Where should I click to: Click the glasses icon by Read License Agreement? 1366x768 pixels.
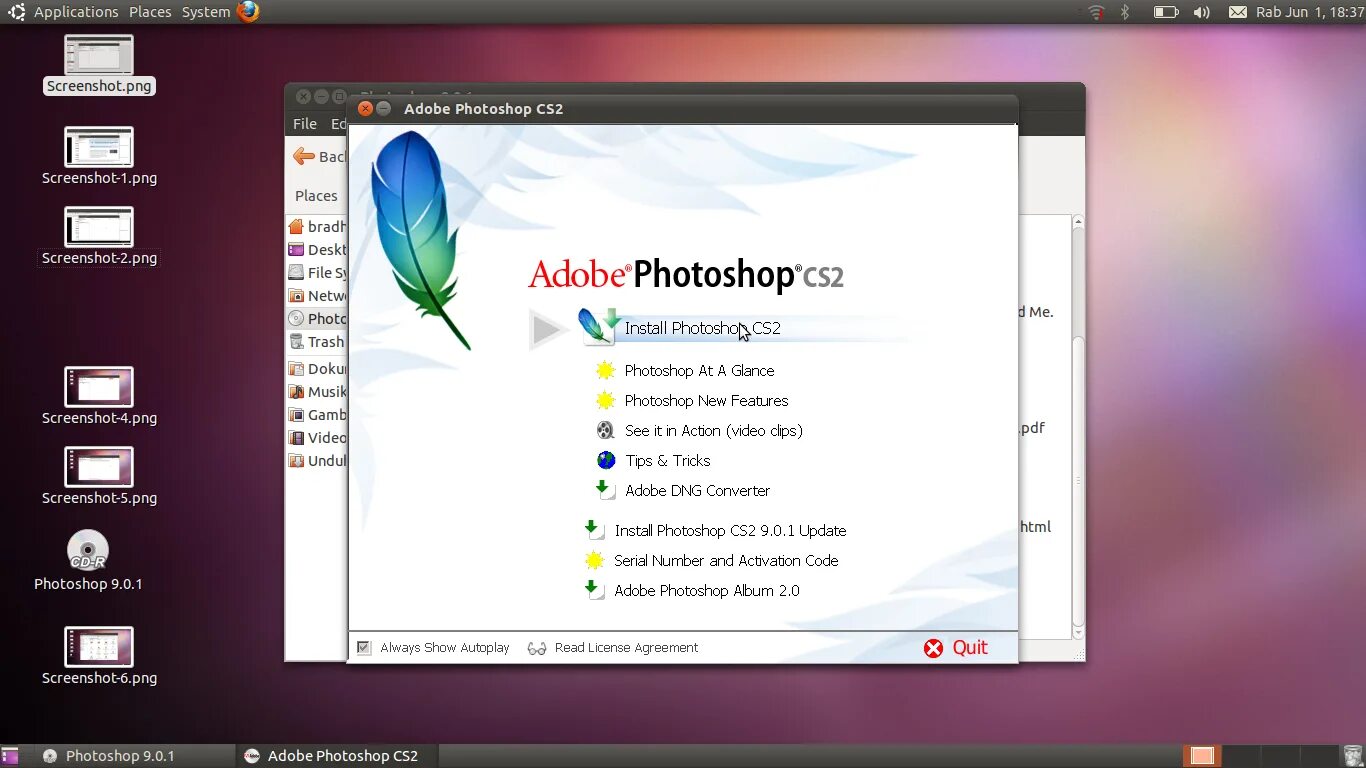click(x=537, y=648)
